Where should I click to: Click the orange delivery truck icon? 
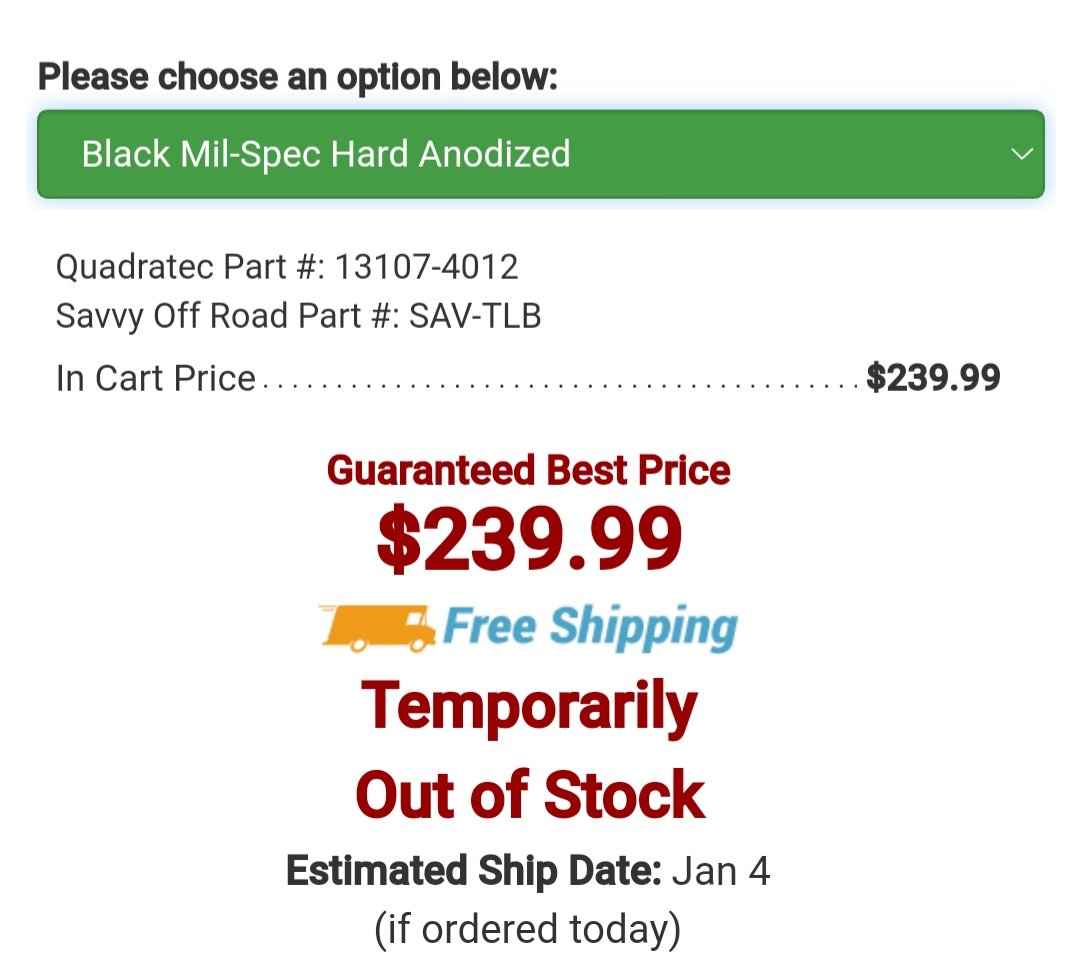378,627
